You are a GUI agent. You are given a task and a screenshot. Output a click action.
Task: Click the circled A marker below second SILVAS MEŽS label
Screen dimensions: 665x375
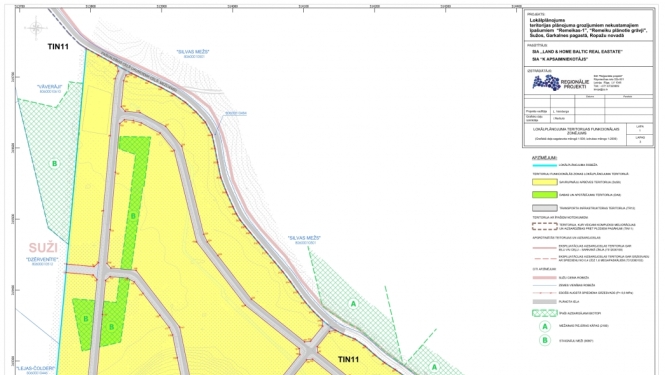point(353,304)
